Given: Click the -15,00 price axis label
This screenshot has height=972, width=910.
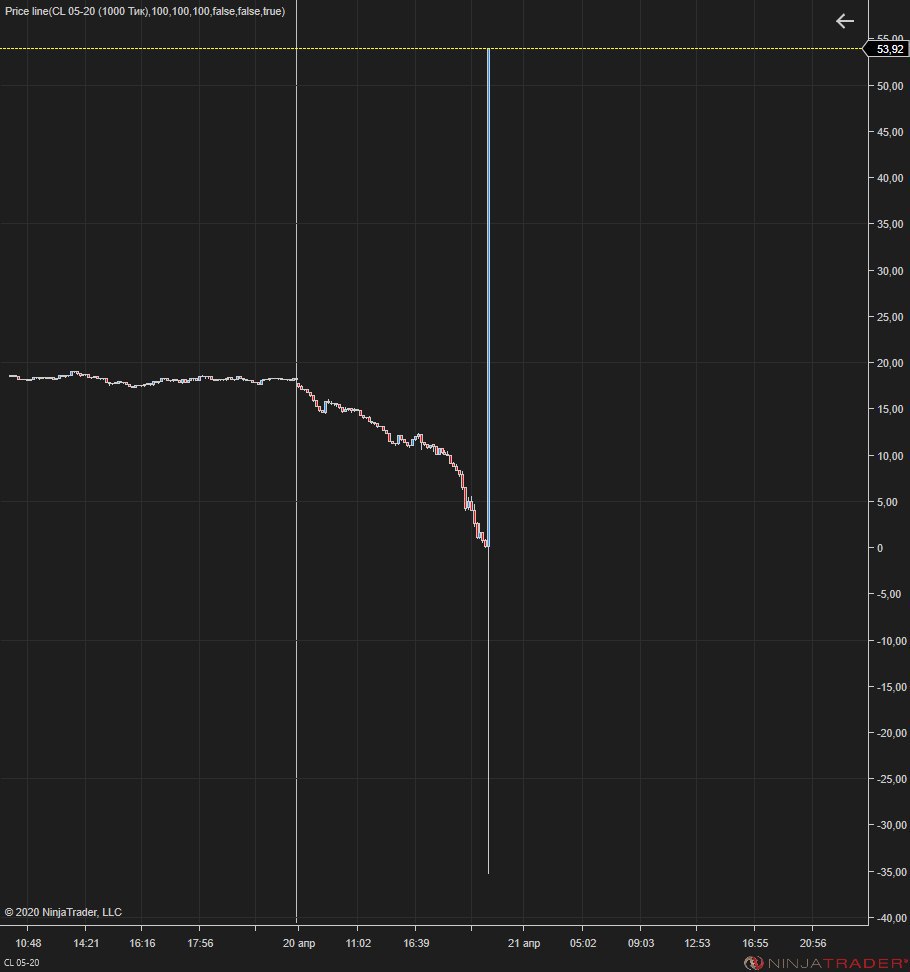Looking at the screenshot, I should [890, 687].
